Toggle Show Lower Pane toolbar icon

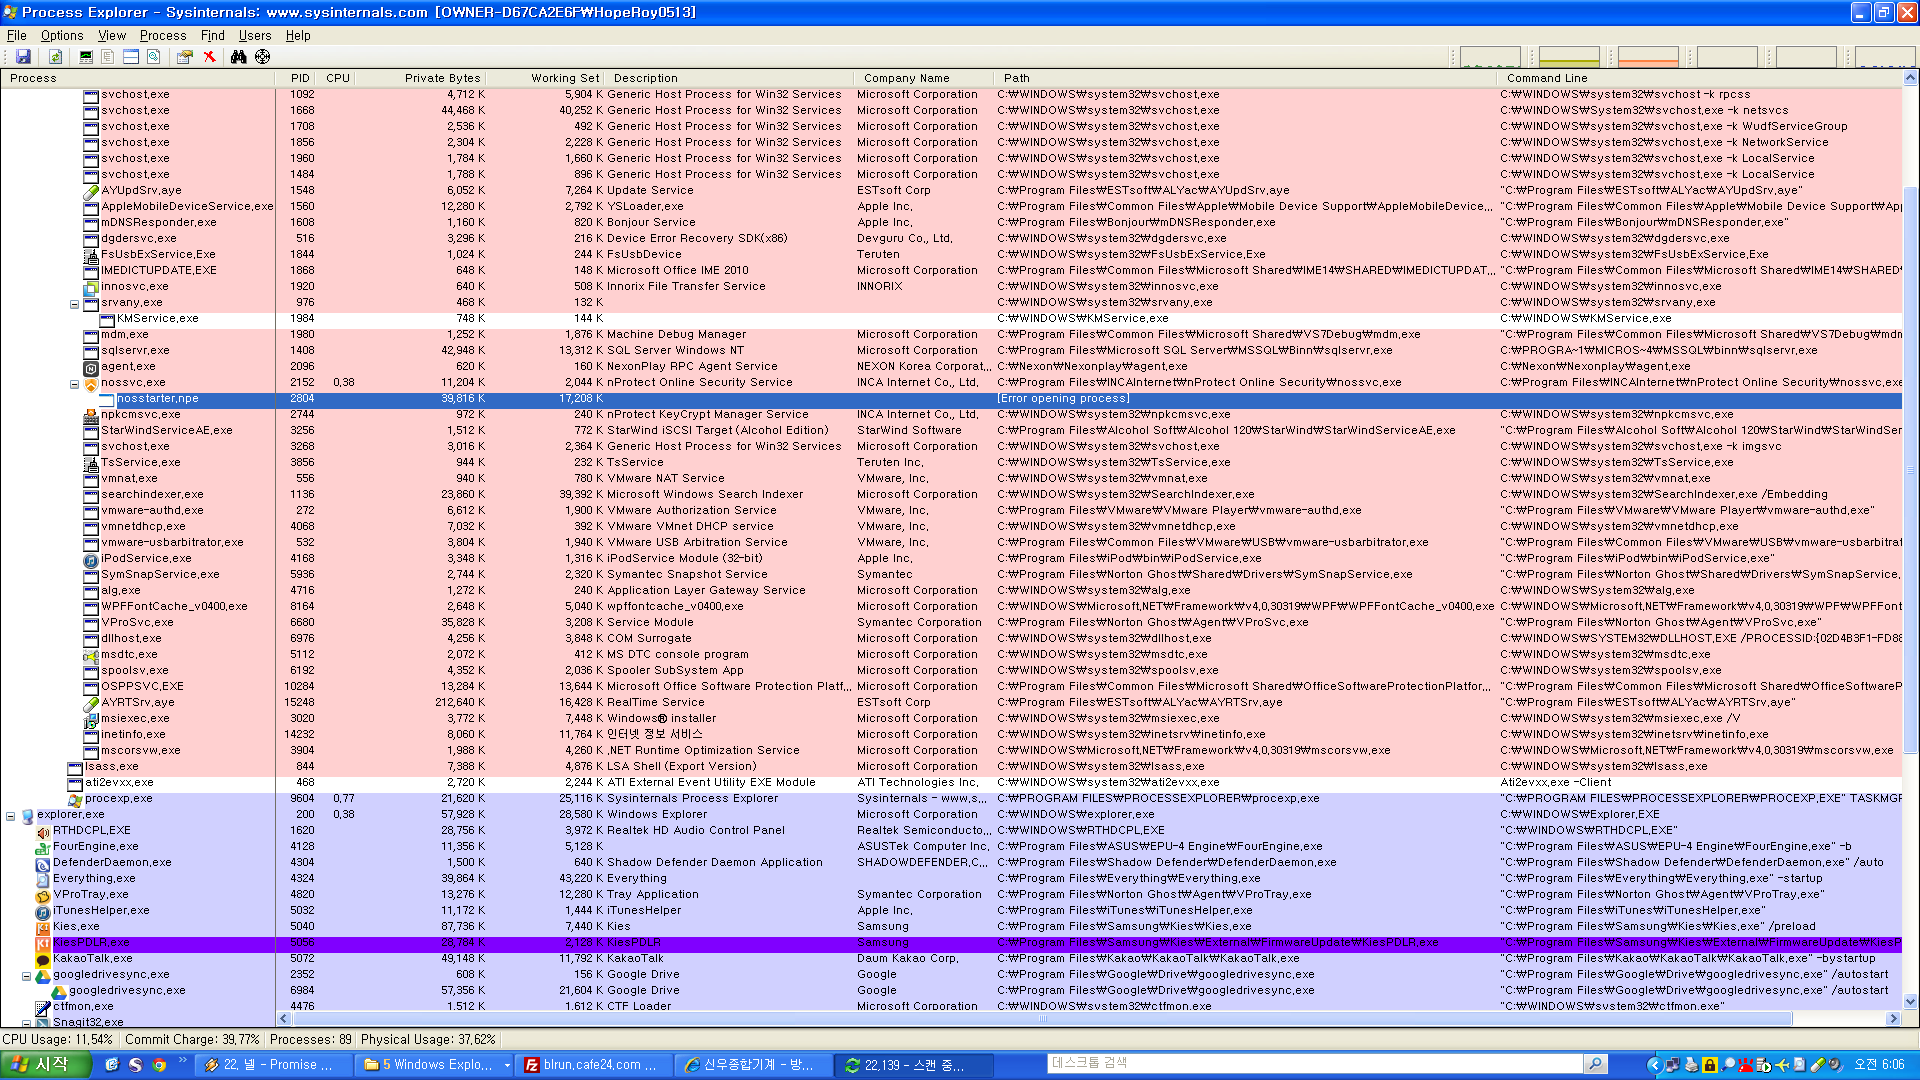point(131,57)
